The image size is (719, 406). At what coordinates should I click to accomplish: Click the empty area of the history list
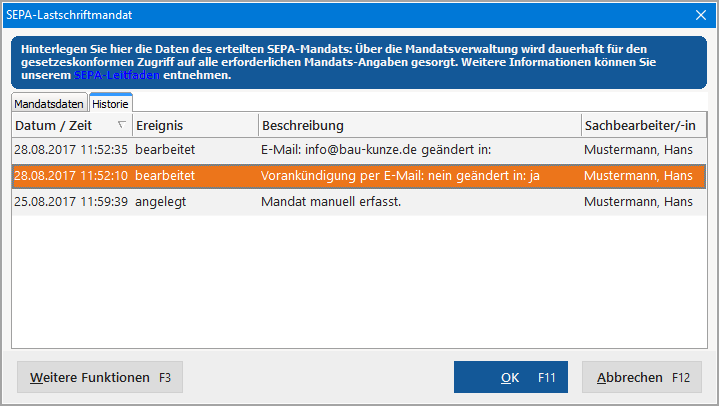click(x=359, y=282)
